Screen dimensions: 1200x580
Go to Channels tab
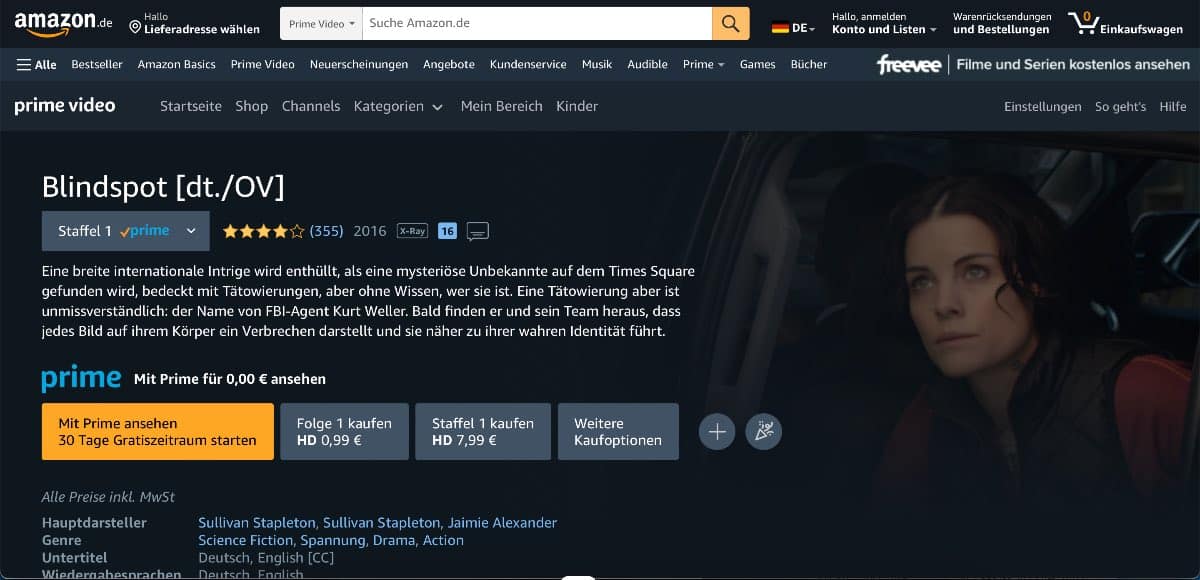[x=311, y=106]
